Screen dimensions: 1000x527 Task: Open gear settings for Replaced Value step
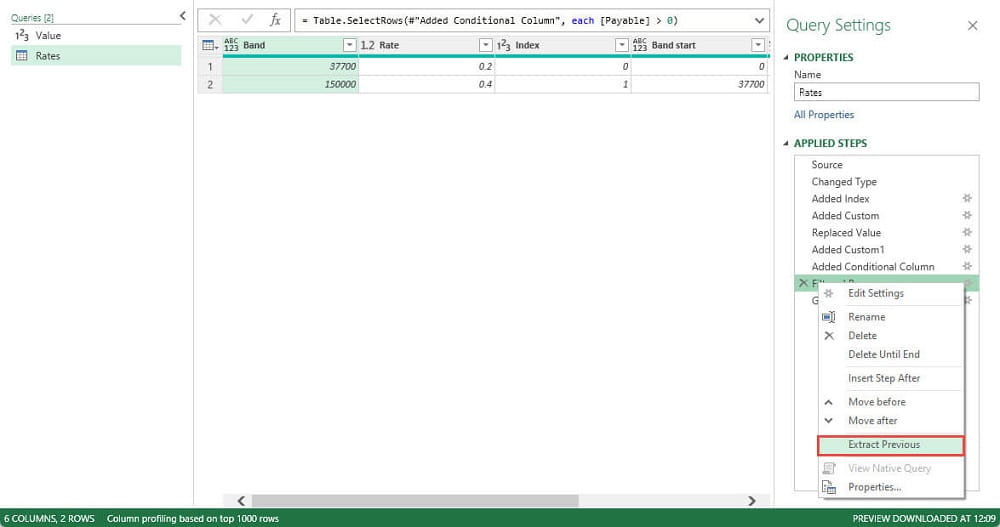point(966,233)
